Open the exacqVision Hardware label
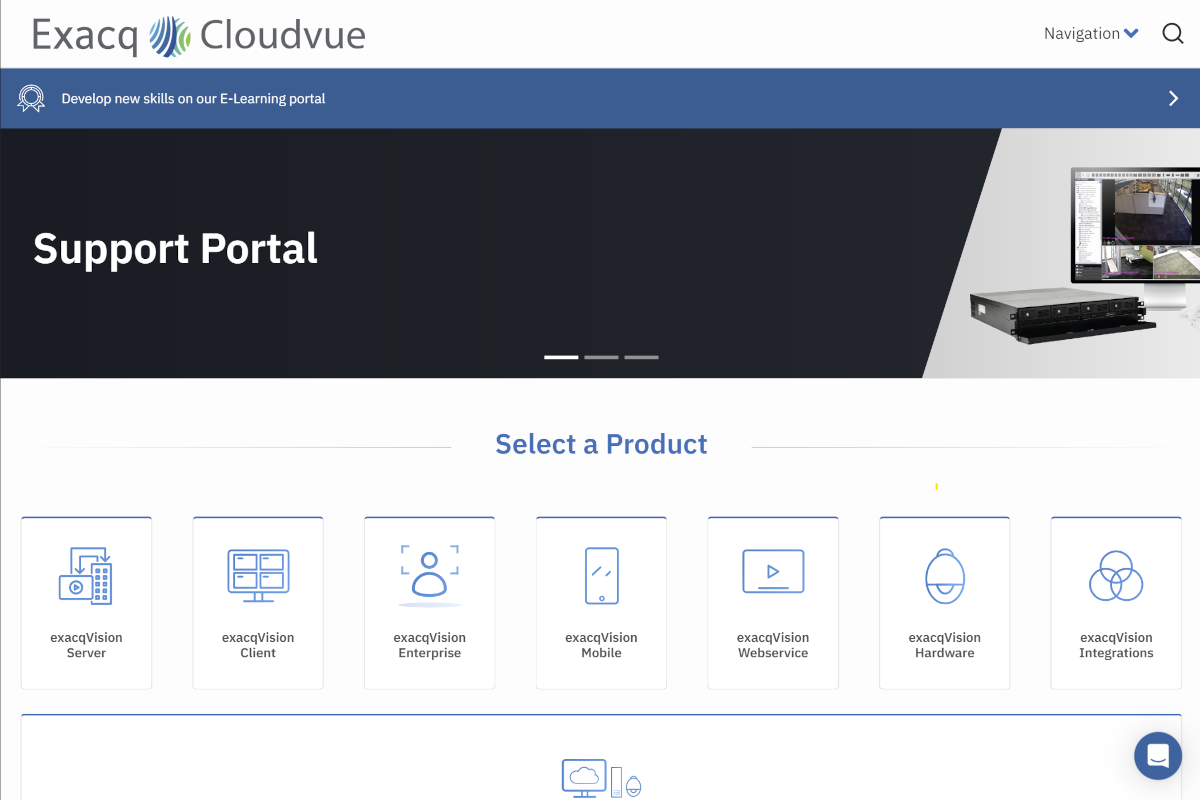Image resolution: width=1200 pixels, height=800 pixels. coord(945,645)
